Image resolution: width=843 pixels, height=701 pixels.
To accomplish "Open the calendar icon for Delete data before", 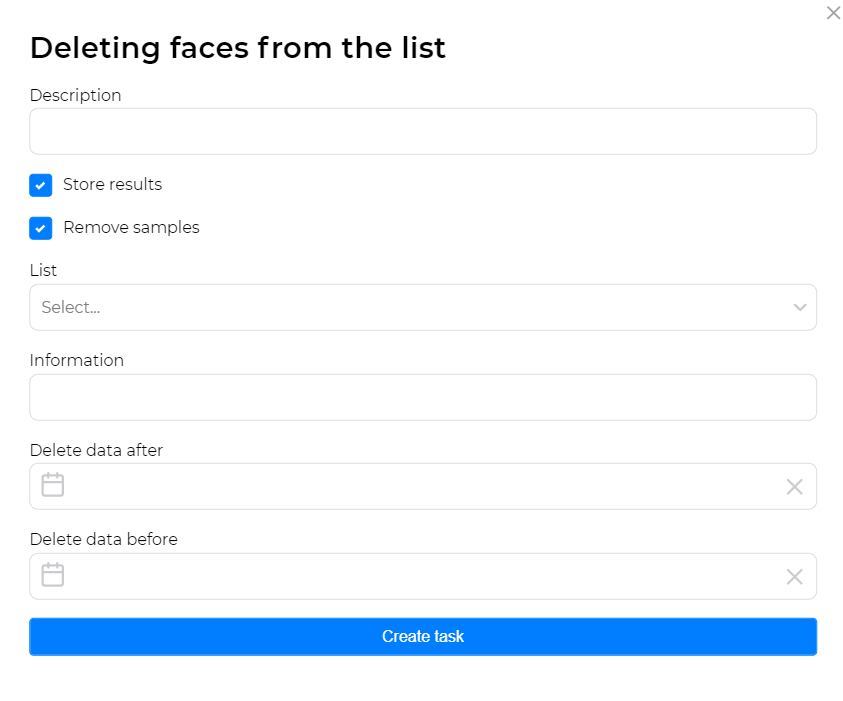I will (52, 575).
